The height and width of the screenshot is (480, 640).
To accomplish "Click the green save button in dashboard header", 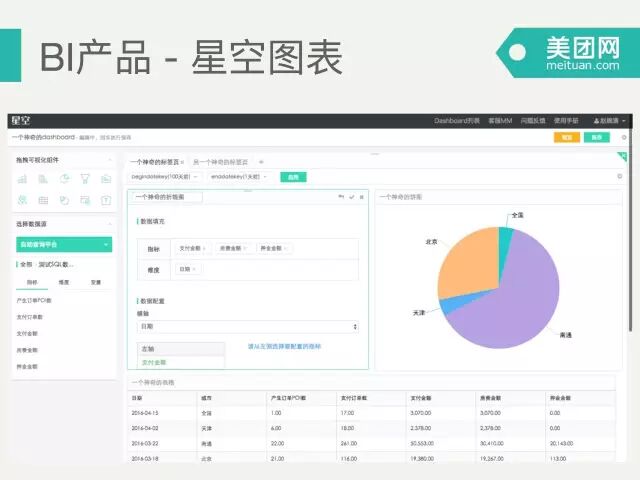I will pos(597,138).
